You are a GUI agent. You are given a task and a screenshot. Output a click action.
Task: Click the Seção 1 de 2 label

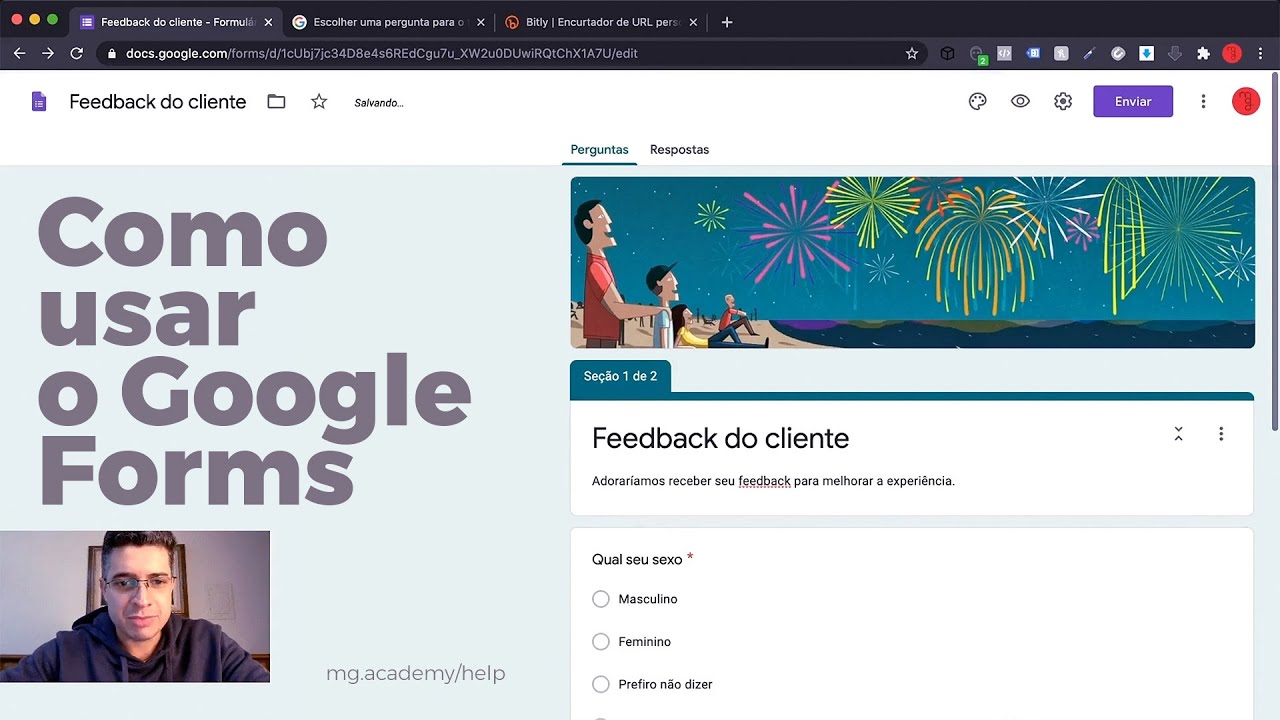pyautogui.click(x=620, y=376)
